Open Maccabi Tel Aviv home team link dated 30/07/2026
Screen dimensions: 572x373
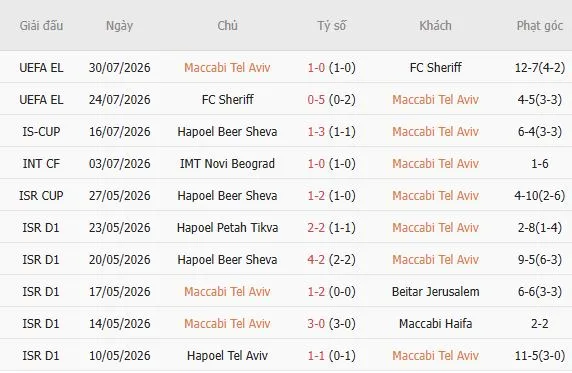[x=227, y=68]
